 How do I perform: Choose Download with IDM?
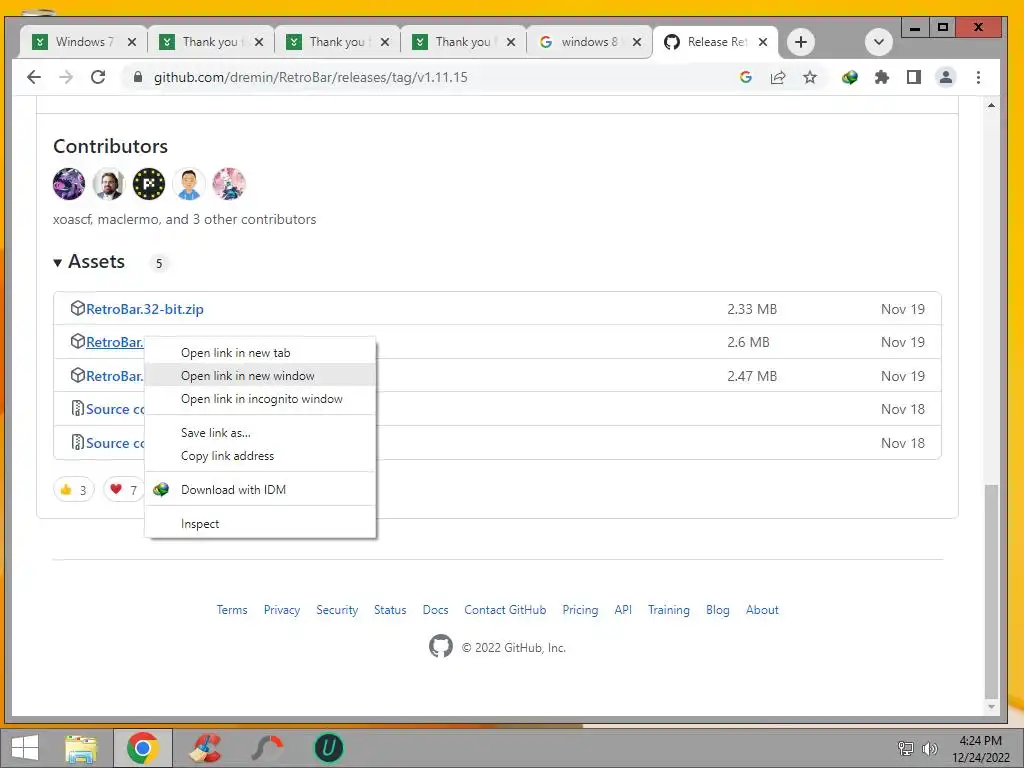tap(261, 490)
